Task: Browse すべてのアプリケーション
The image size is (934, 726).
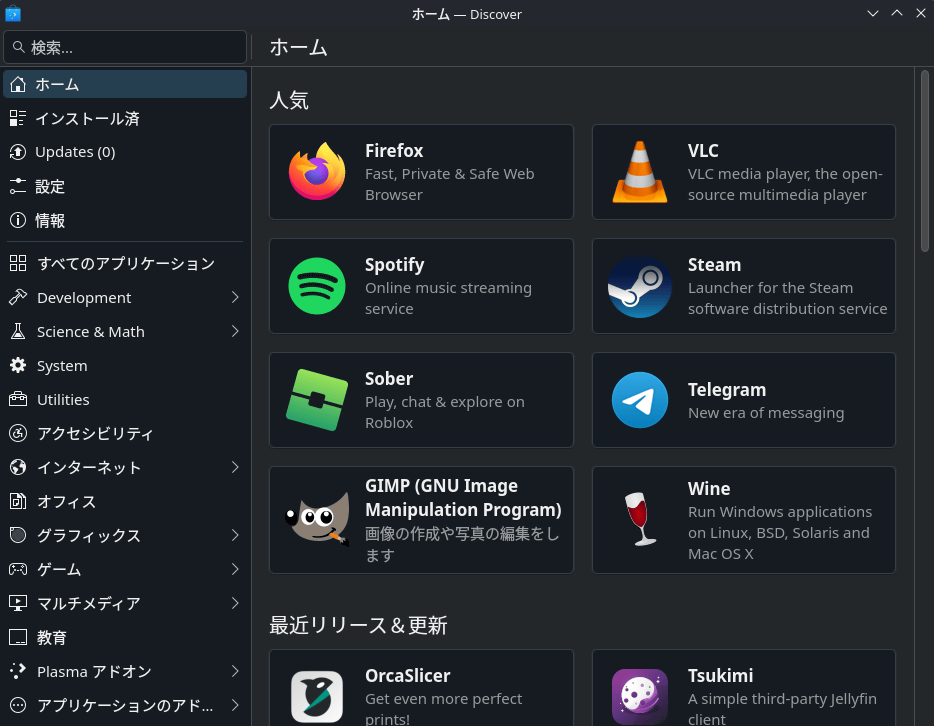Action: (125, 263)
